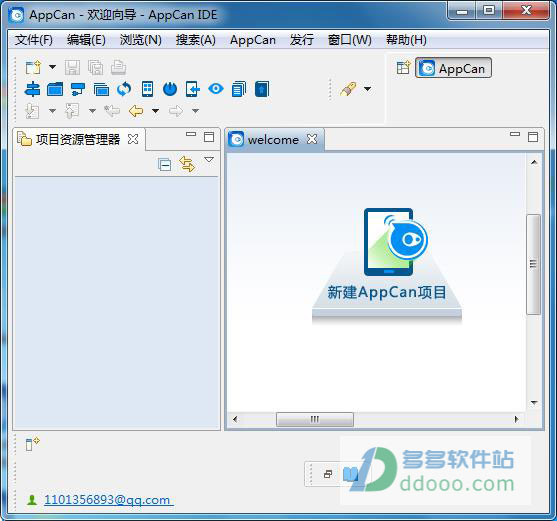This screenshot has height=521, width=557.
Task: Open the 编辑(E) menu
Action: 86,40
